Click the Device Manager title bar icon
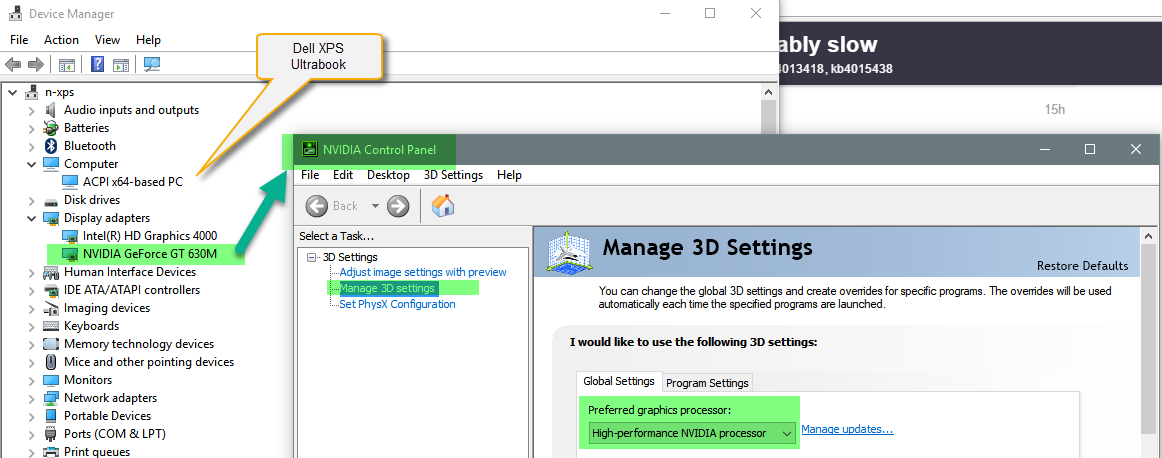 click(x=14, y=13)
